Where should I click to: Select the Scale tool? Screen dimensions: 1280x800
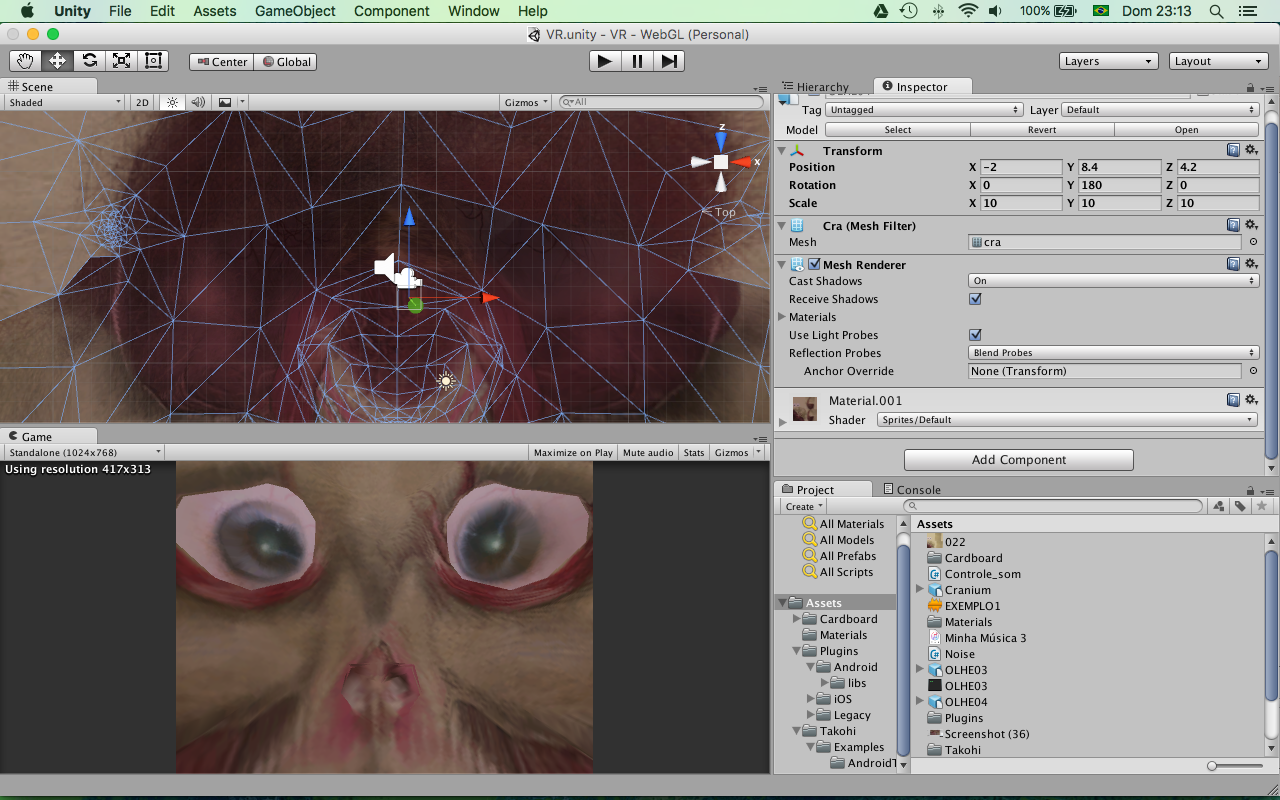121,61
